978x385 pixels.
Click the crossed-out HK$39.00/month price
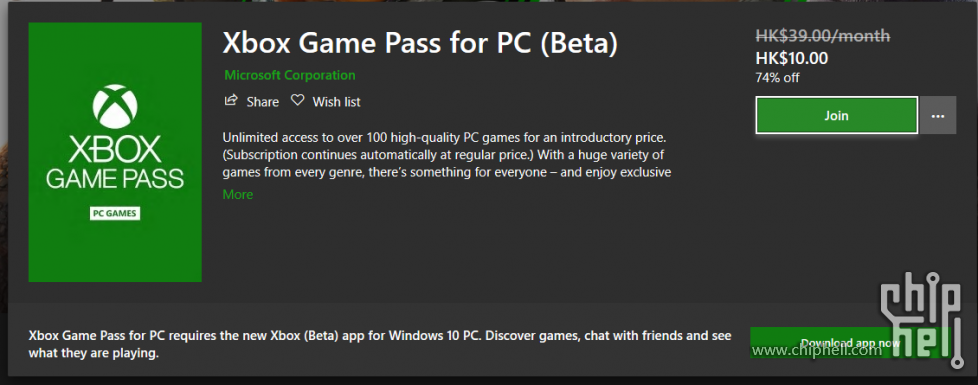point(823,36)
